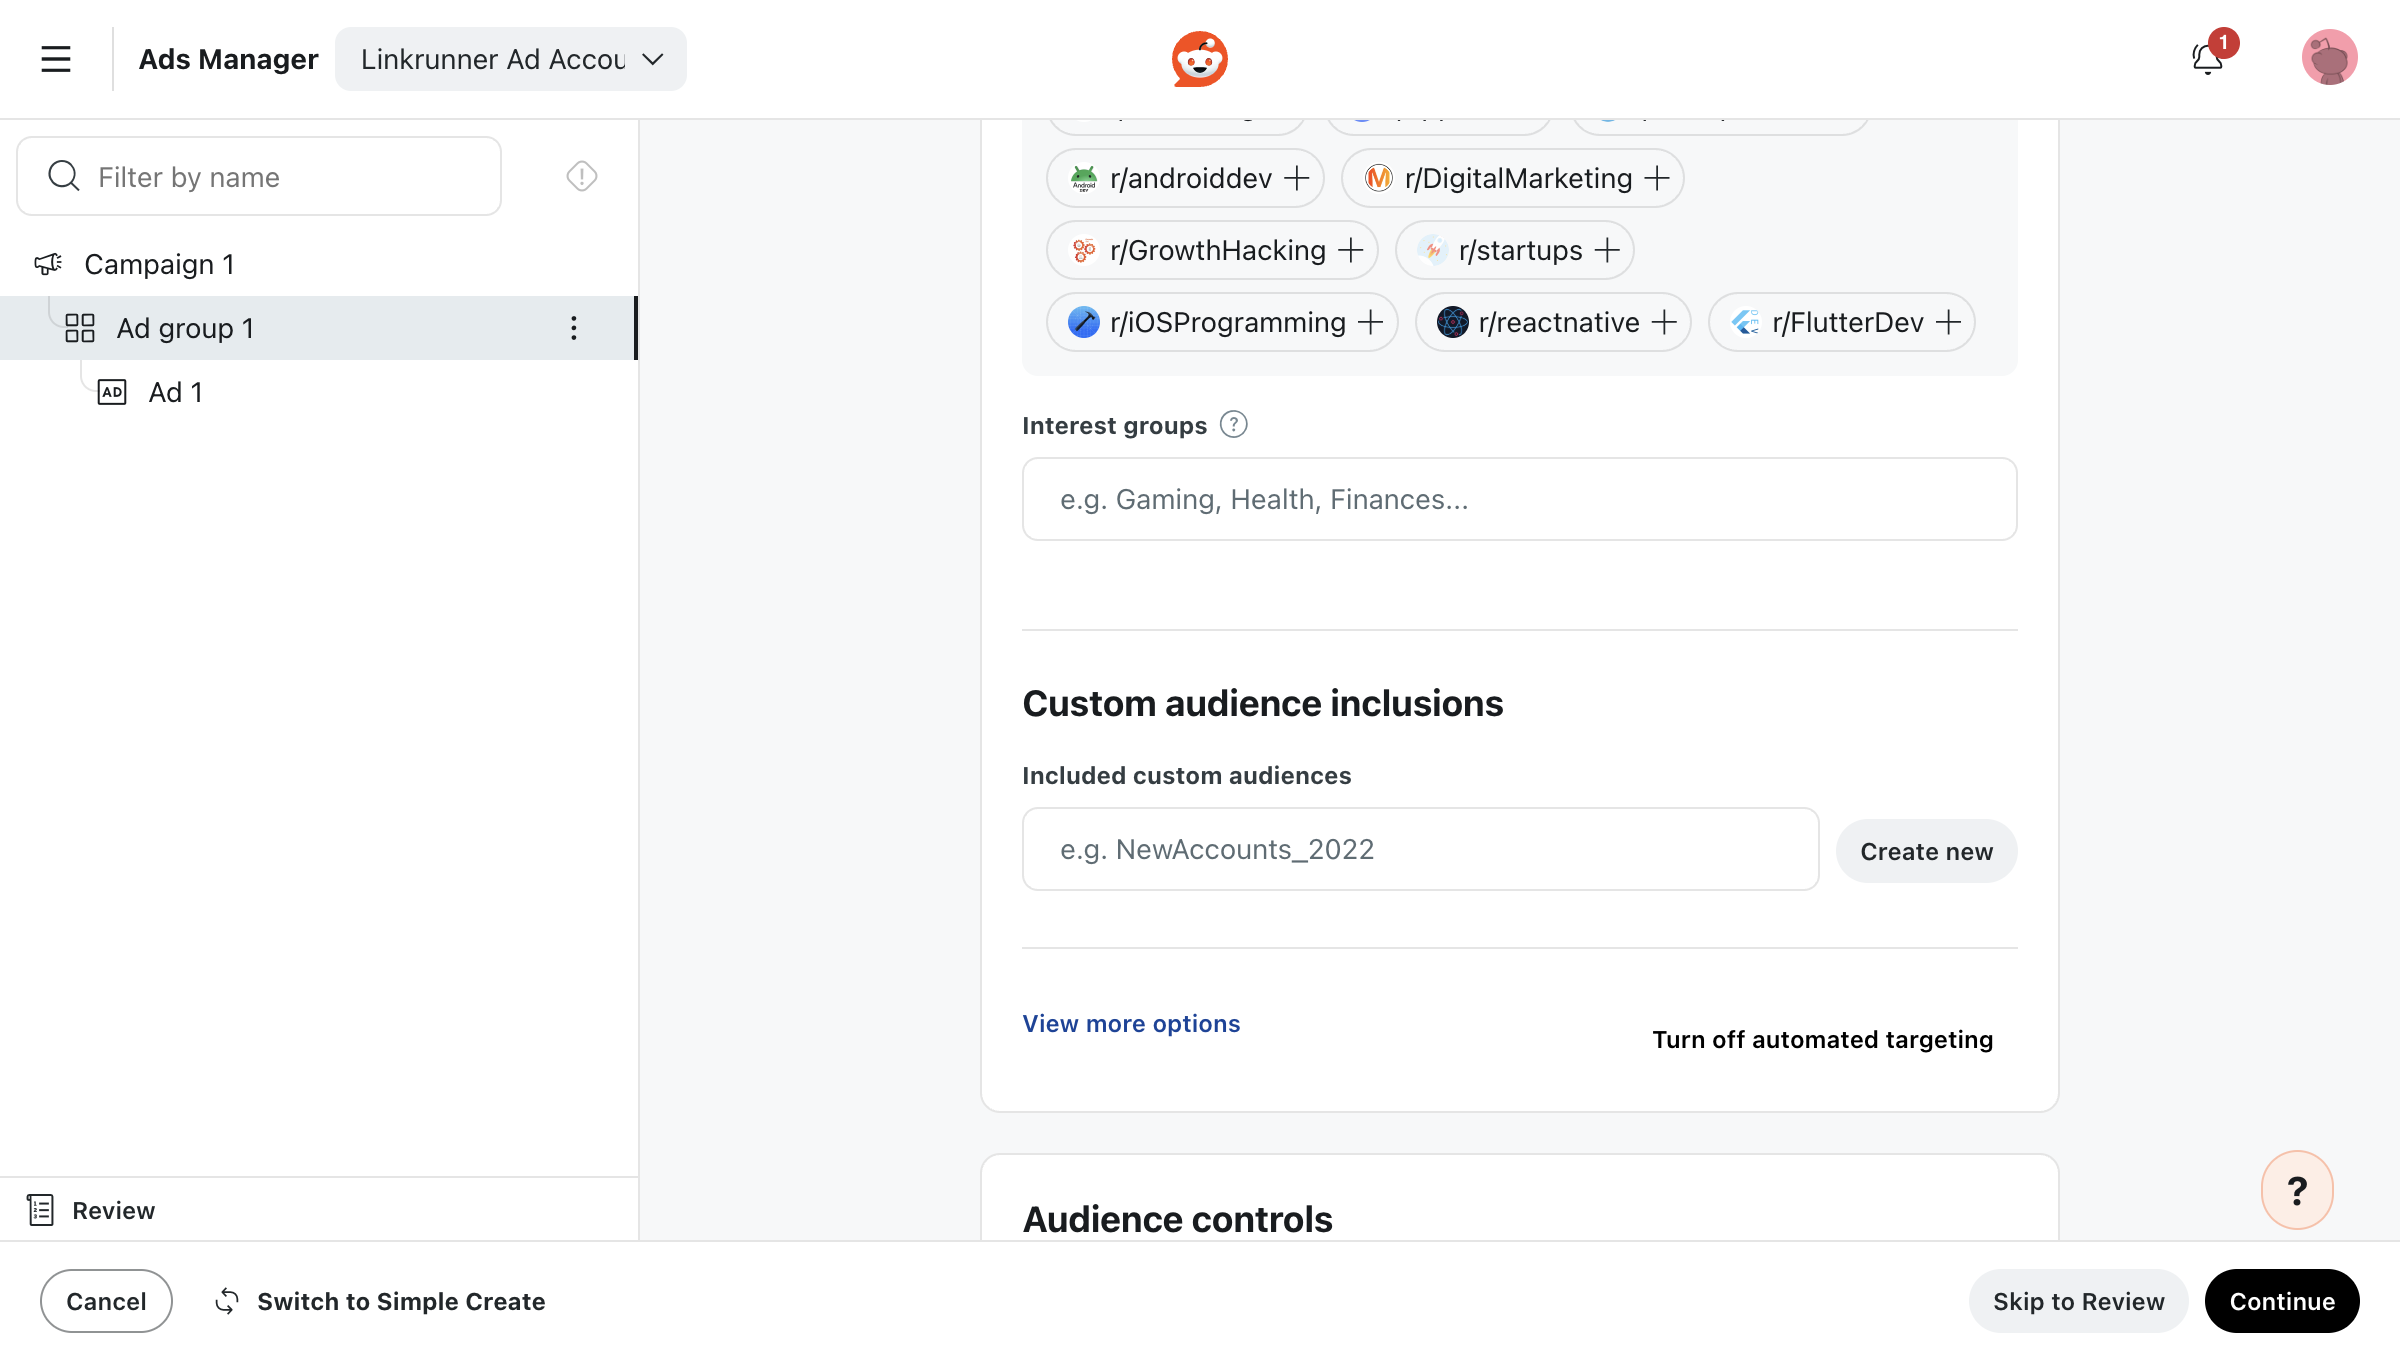The width and height of the screenshot is (2400, 1360).
Task: Click Ads Manager title
Action: (x=228, y=59)
